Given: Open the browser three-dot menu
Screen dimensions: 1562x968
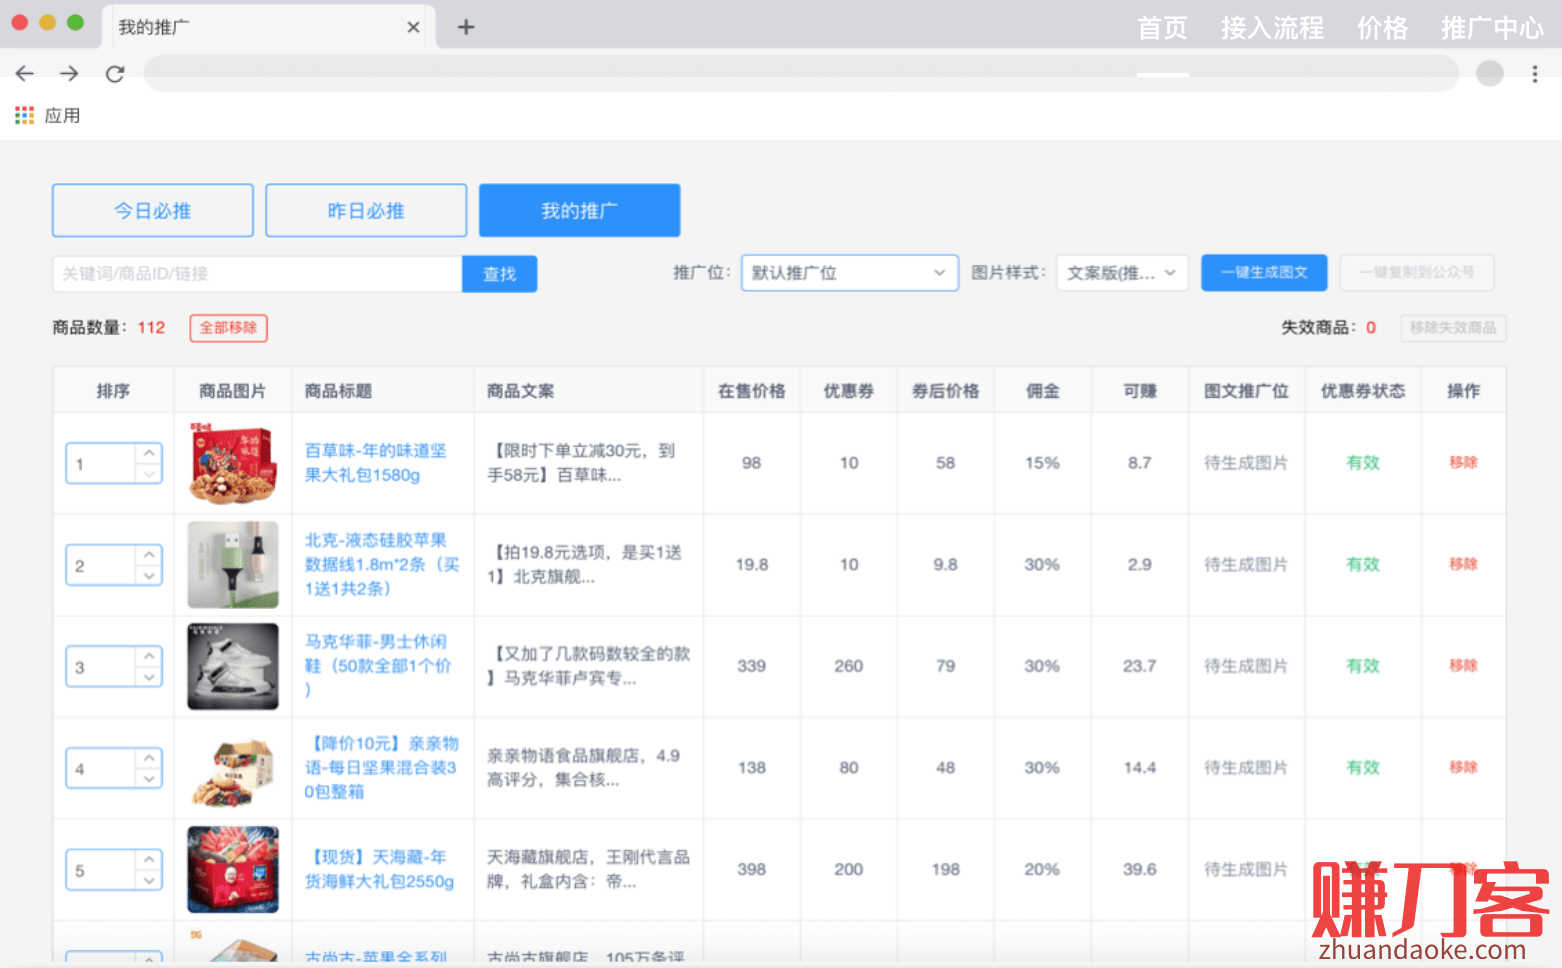Looking at the screenshot, I should click(x=1534, y=74).
